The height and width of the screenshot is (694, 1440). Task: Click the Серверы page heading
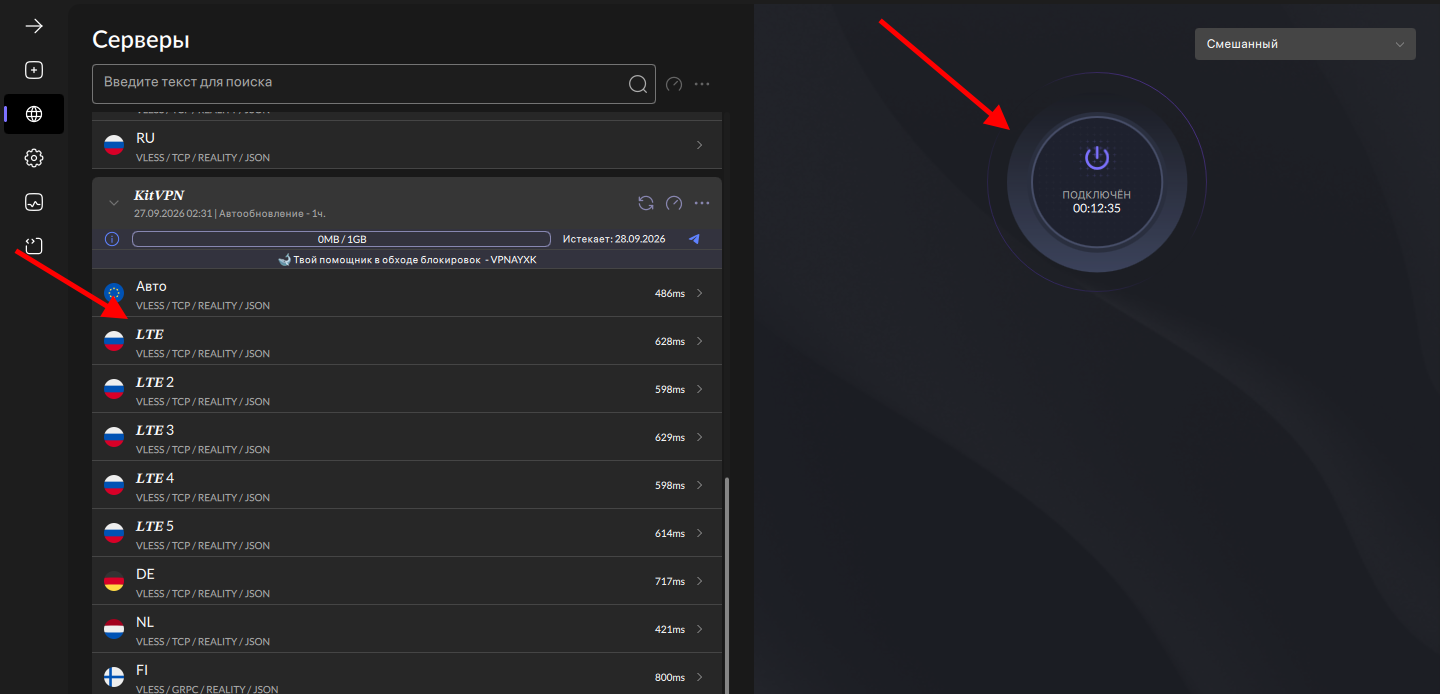click(141, 40)
